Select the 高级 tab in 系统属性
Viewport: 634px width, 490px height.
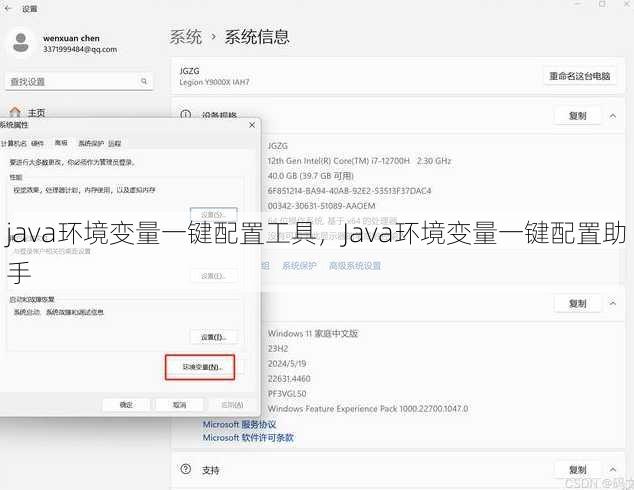click(x=61, y=143)
